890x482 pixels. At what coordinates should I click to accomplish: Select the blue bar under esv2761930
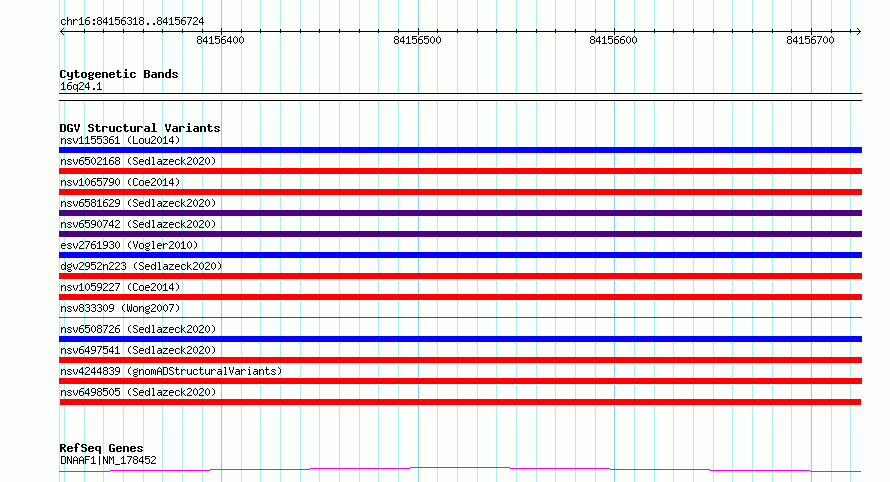click(x=460, y=255)
